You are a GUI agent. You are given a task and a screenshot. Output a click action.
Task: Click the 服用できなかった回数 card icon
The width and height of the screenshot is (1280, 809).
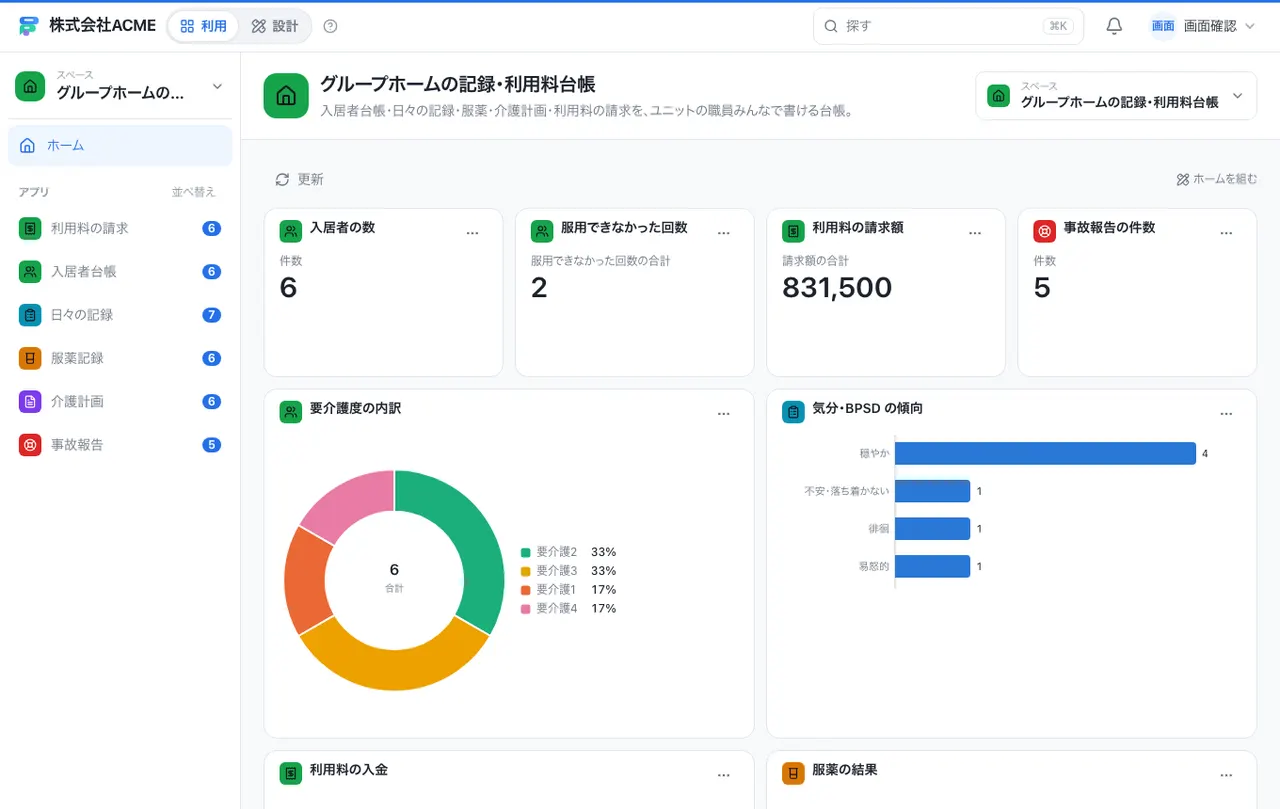coord(541,231)
